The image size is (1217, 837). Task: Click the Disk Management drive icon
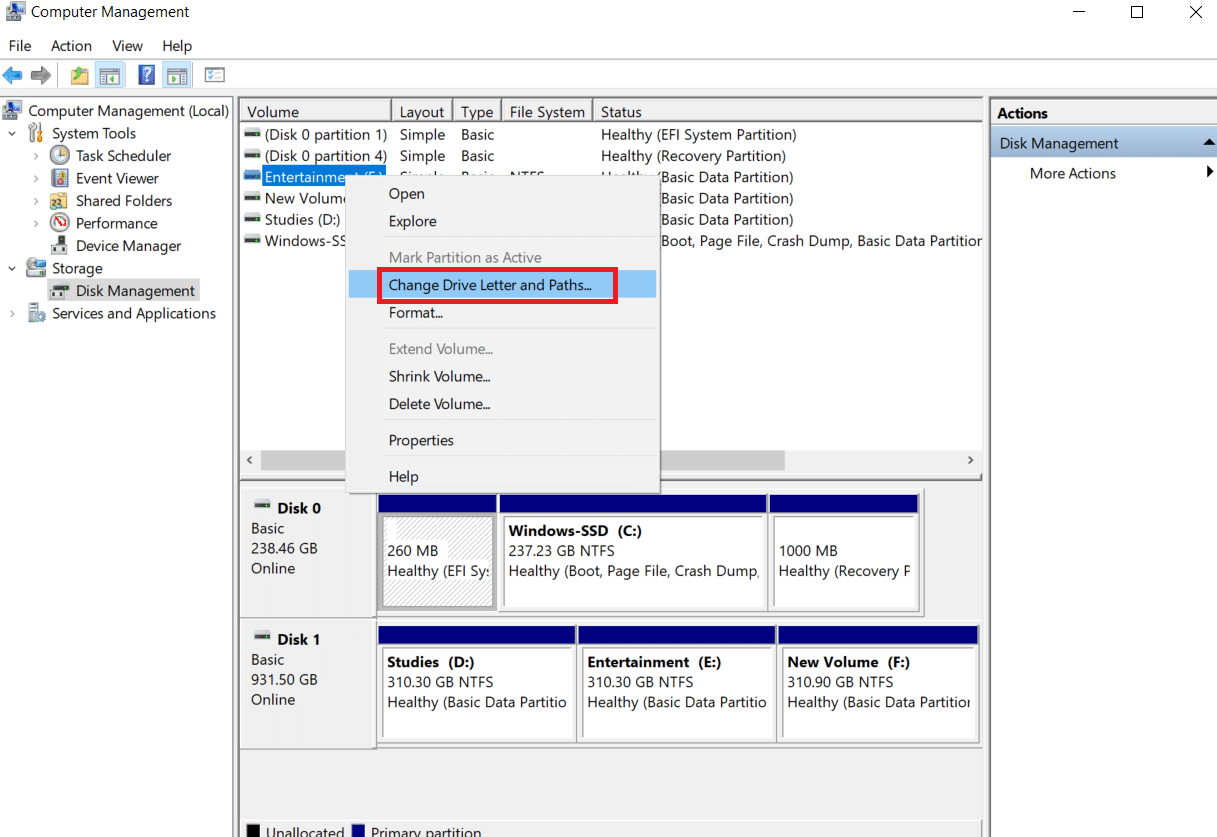point(60,291)
